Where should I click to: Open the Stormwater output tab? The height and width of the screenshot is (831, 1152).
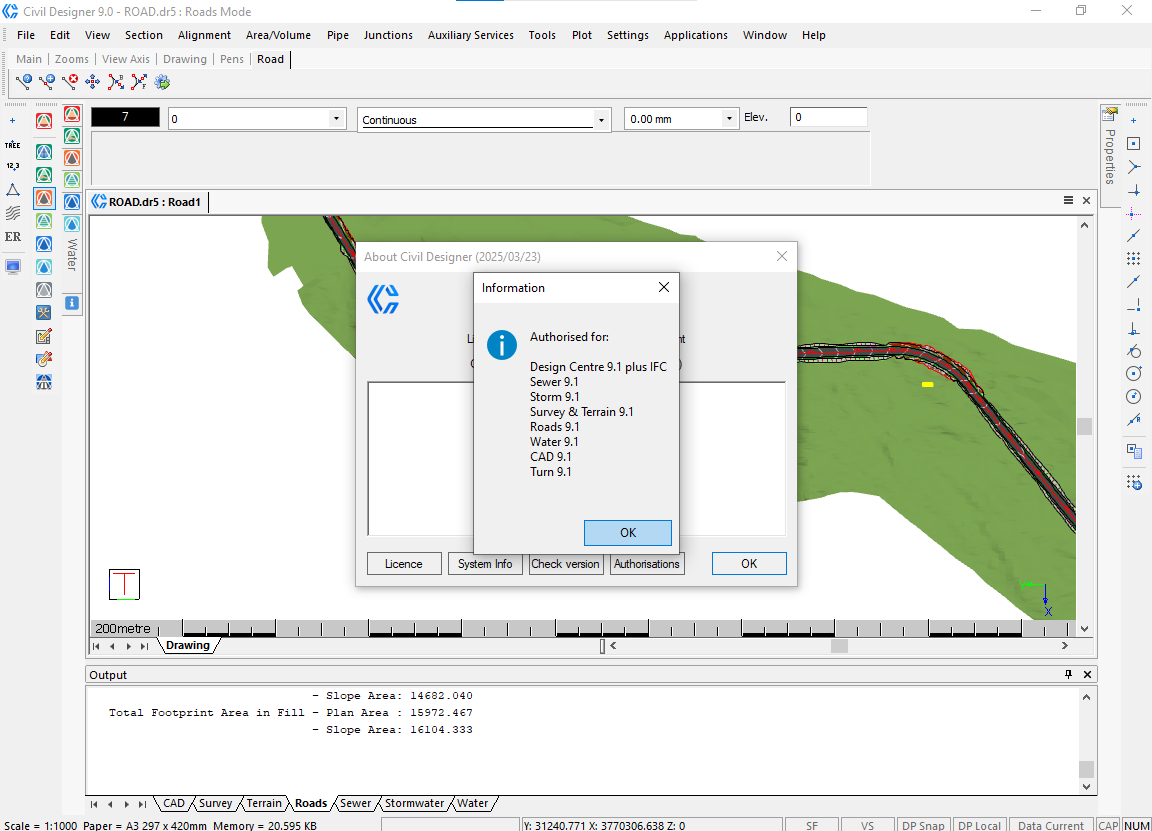coord(414,803)
